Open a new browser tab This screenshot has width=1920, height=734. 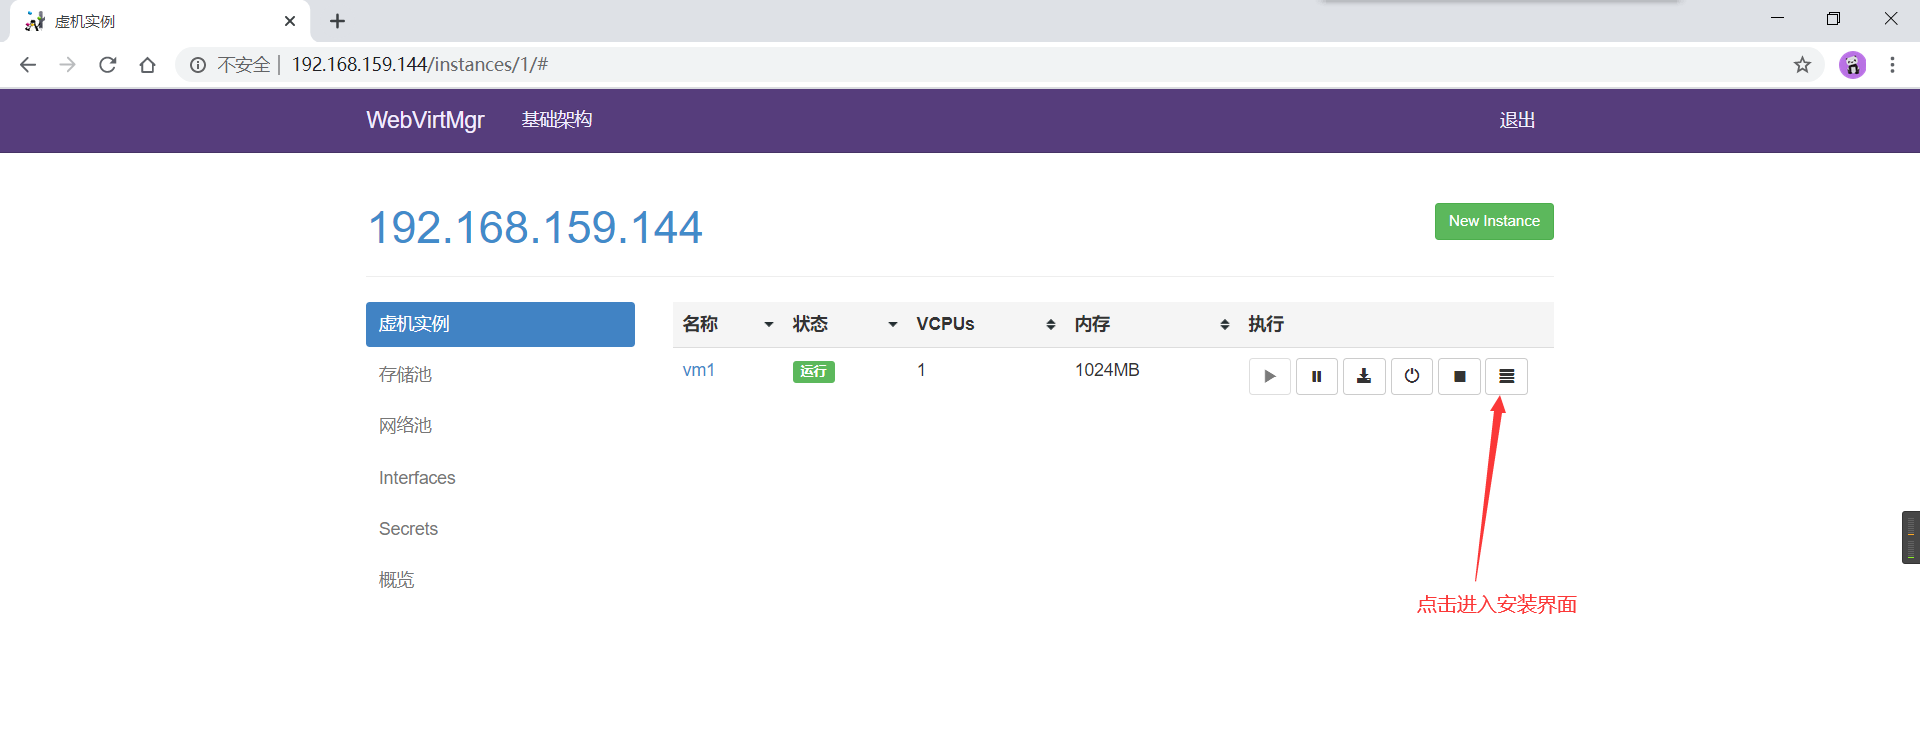338,21
